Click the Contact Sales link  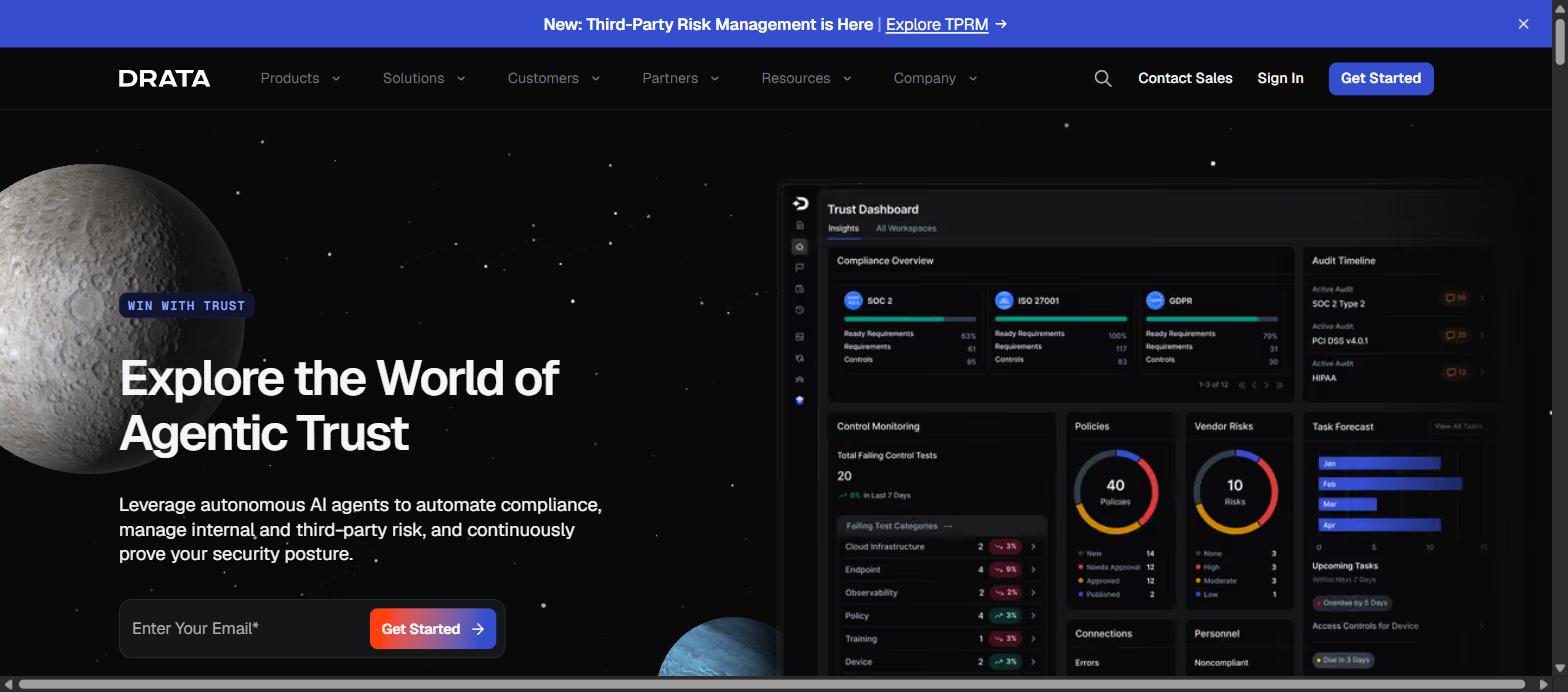pyautogui.click(x=1185, y=78)
